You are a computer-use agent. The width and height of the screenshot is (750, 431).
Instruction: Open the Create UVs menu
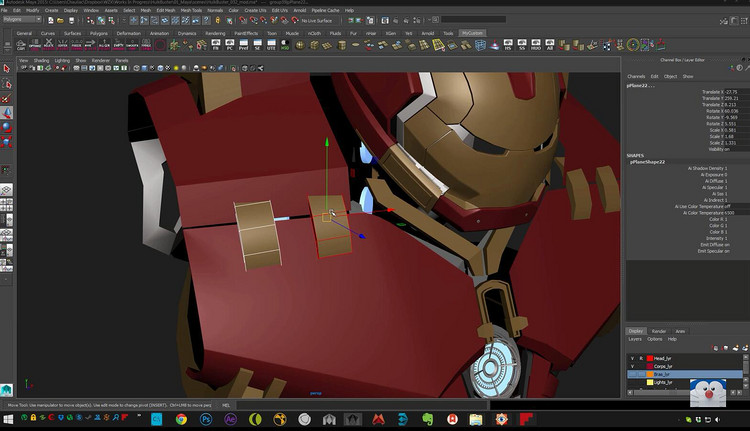[x=255, y=10]
